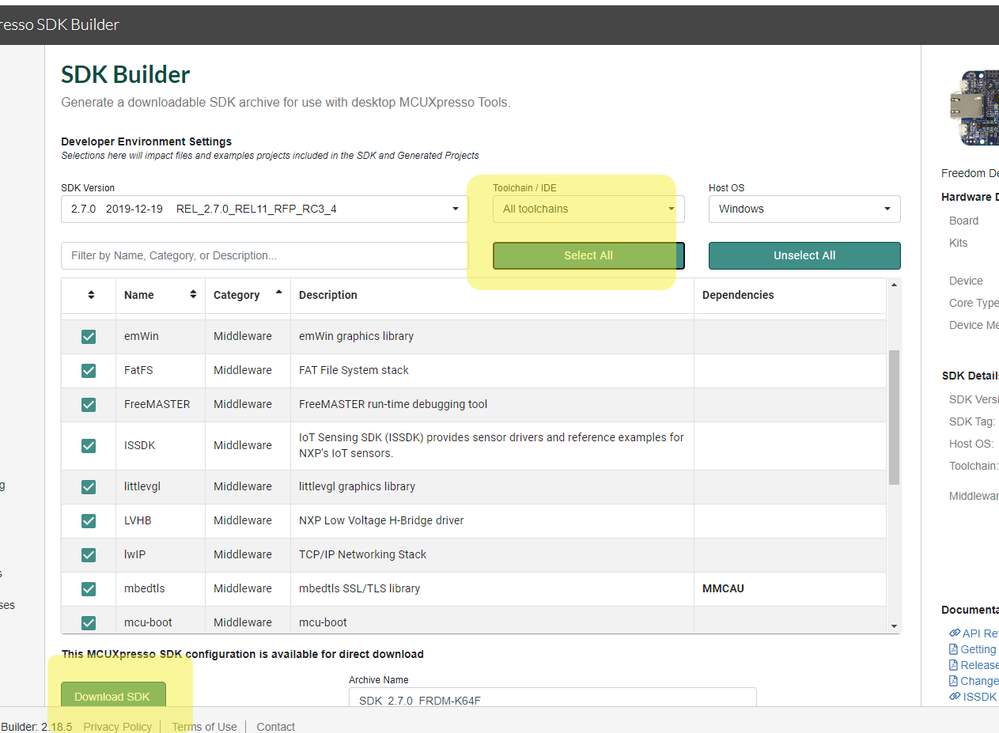
Task: Uncheck the lwIP checkbox
Action: [89, 555]
